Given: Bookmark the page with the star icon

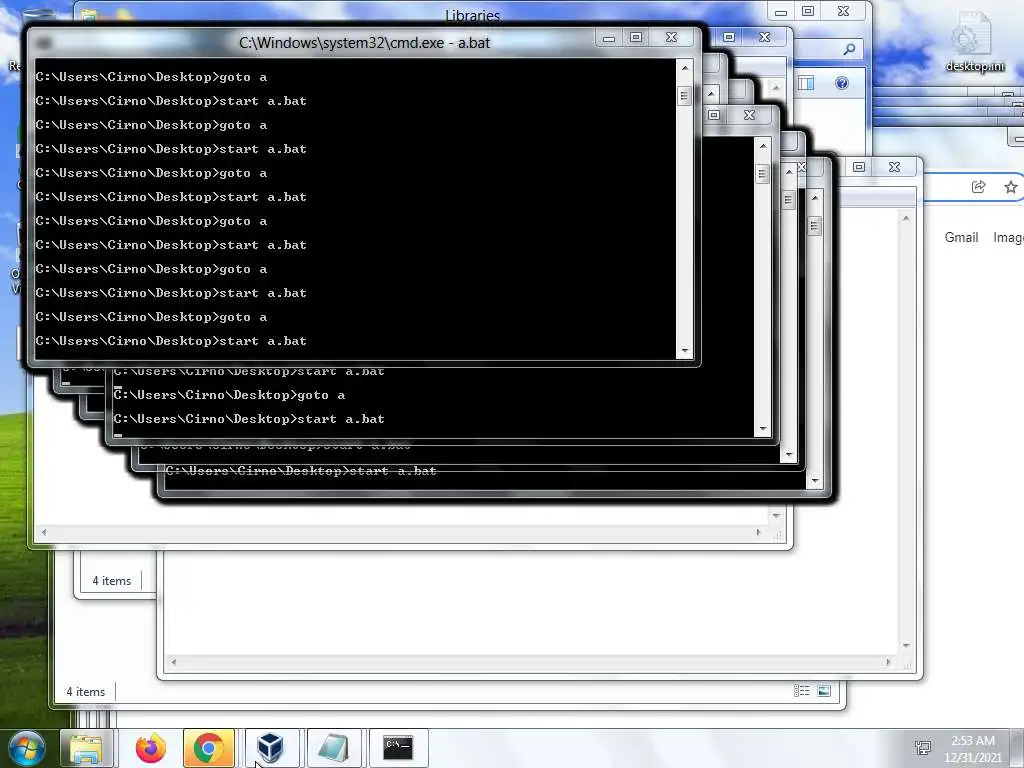Looking at the screenshot, I should tap(1011, 187).
